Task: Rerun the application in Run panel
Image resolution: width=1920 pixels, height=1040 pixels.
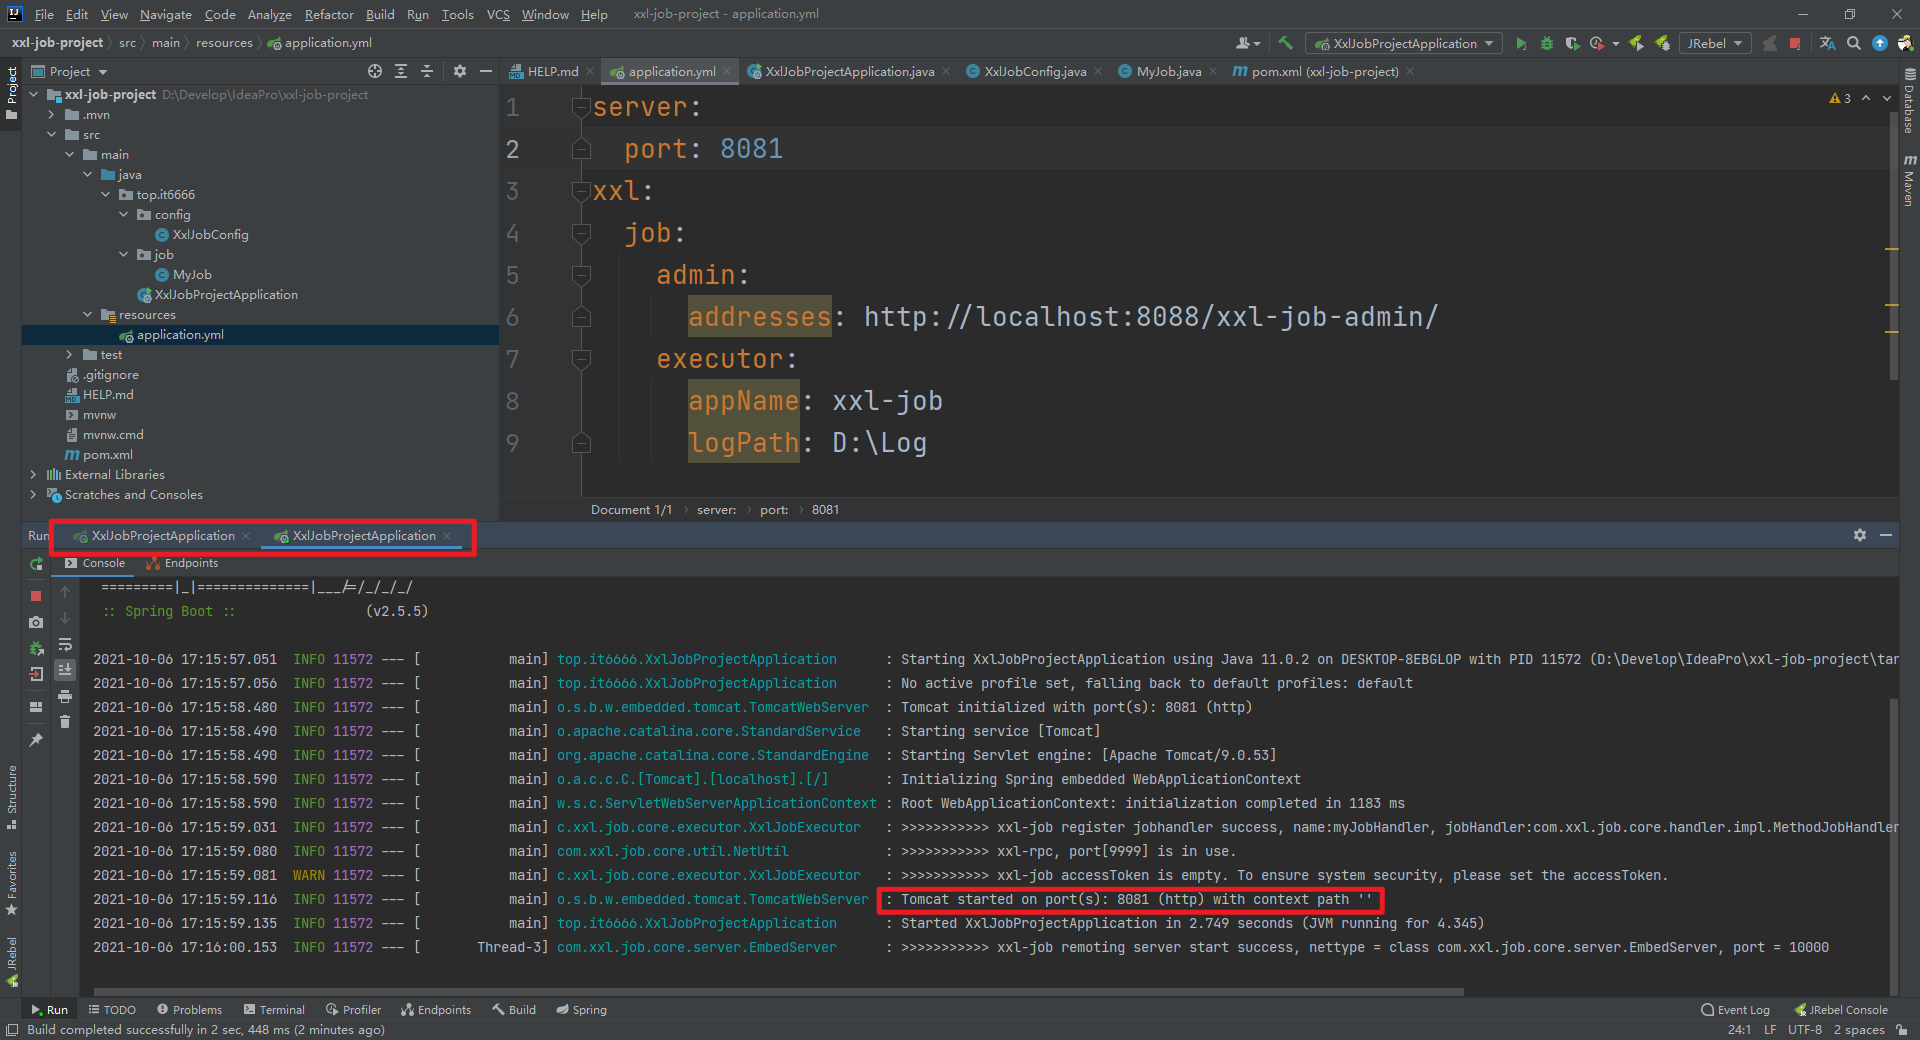Action: coord(36,564)
